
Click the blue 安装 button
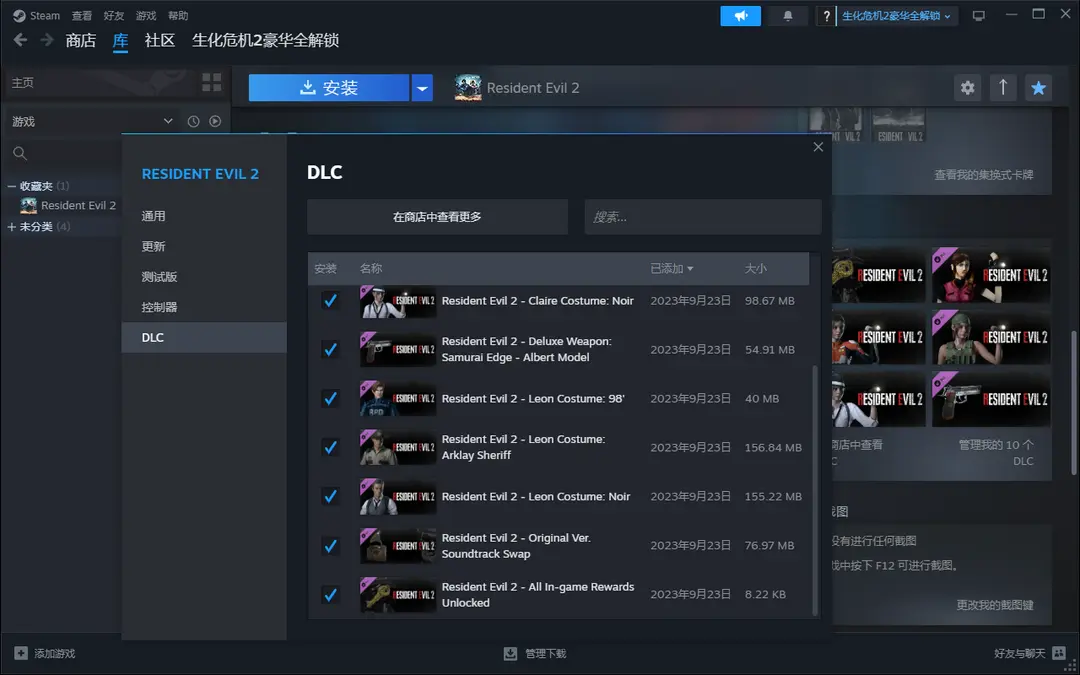(x=329, y=87)
